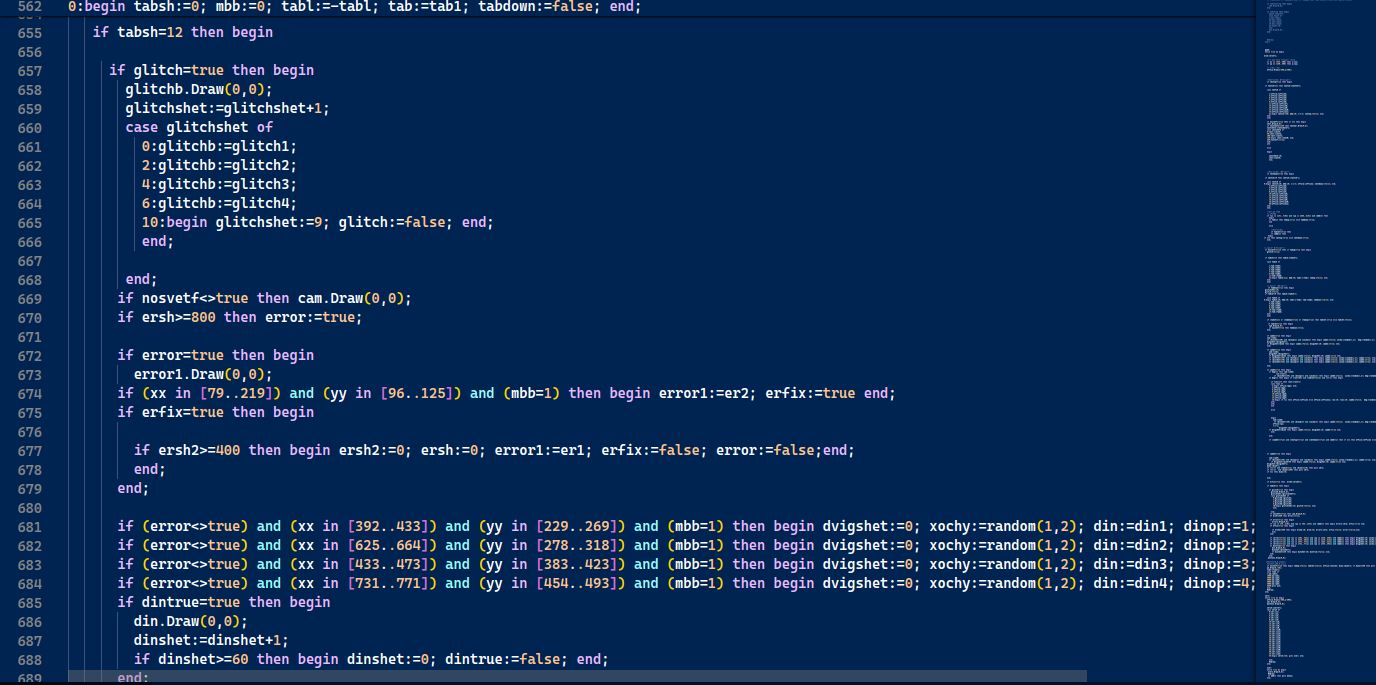The image size is (1376, 685).
Task: Select line number 672 in the gutter
Action: [x=30, y=356]
